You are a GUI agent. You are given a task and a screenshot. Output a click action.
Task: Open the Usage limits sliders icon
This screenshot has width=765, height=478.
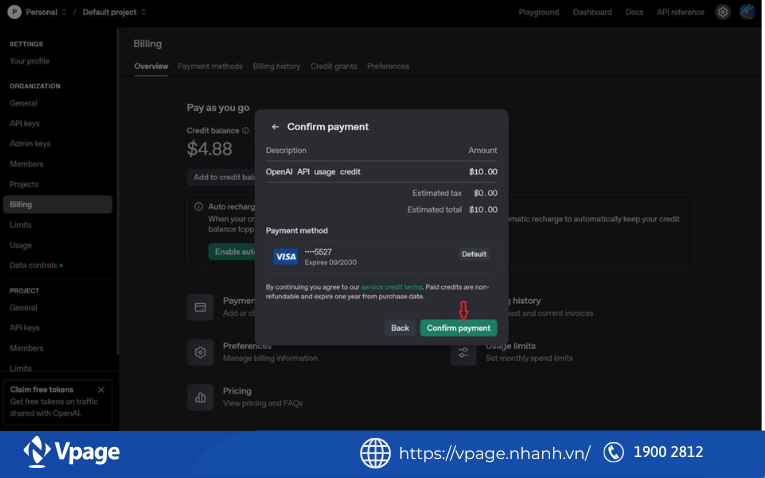click(x=463, y=353)
